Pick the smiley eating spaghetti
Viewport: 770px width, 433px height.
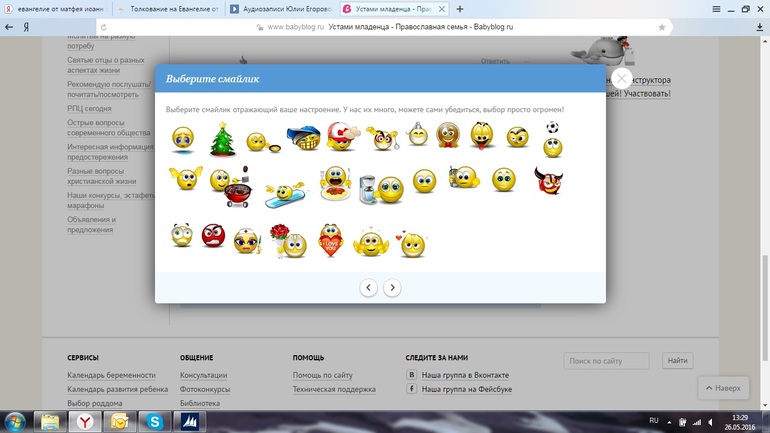(x=336, y=184)
